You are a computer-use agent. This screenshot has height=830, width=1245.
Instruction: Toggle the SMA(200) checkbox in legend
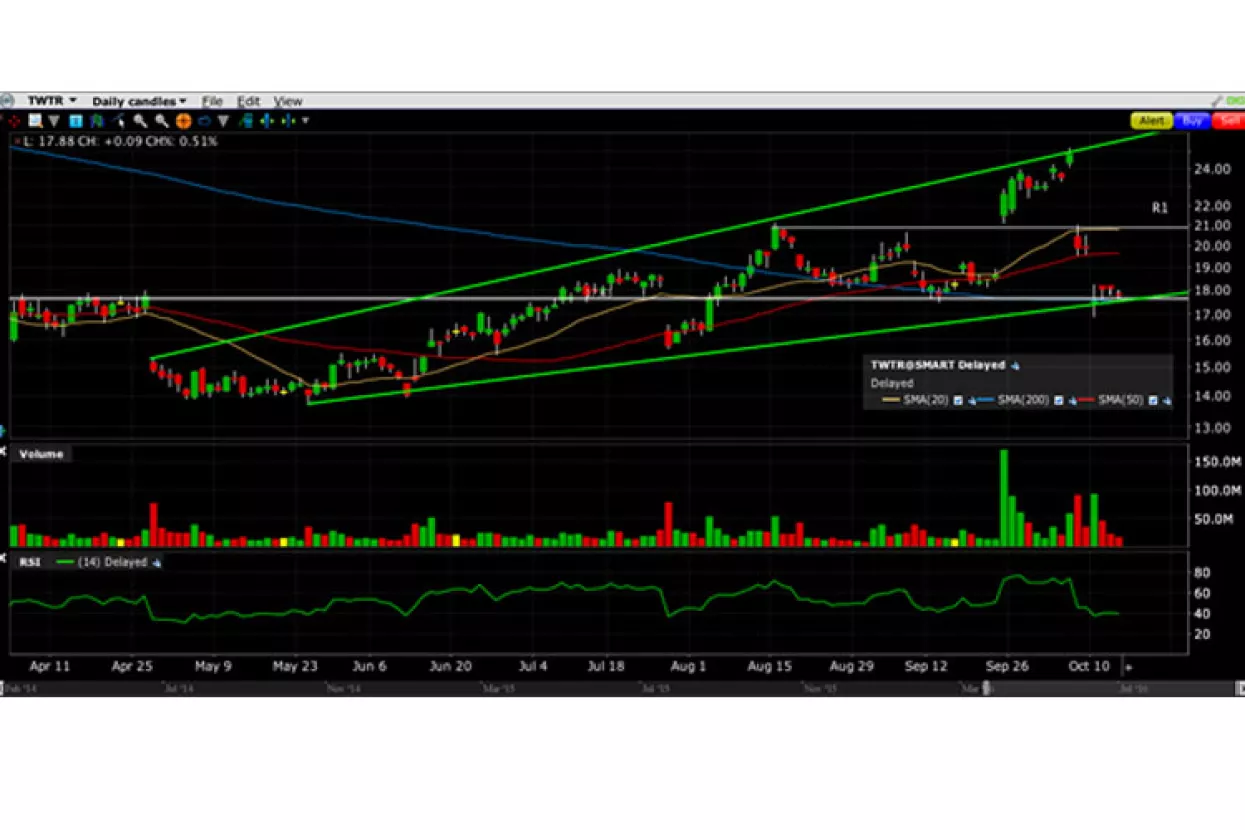pos(1058,400)
